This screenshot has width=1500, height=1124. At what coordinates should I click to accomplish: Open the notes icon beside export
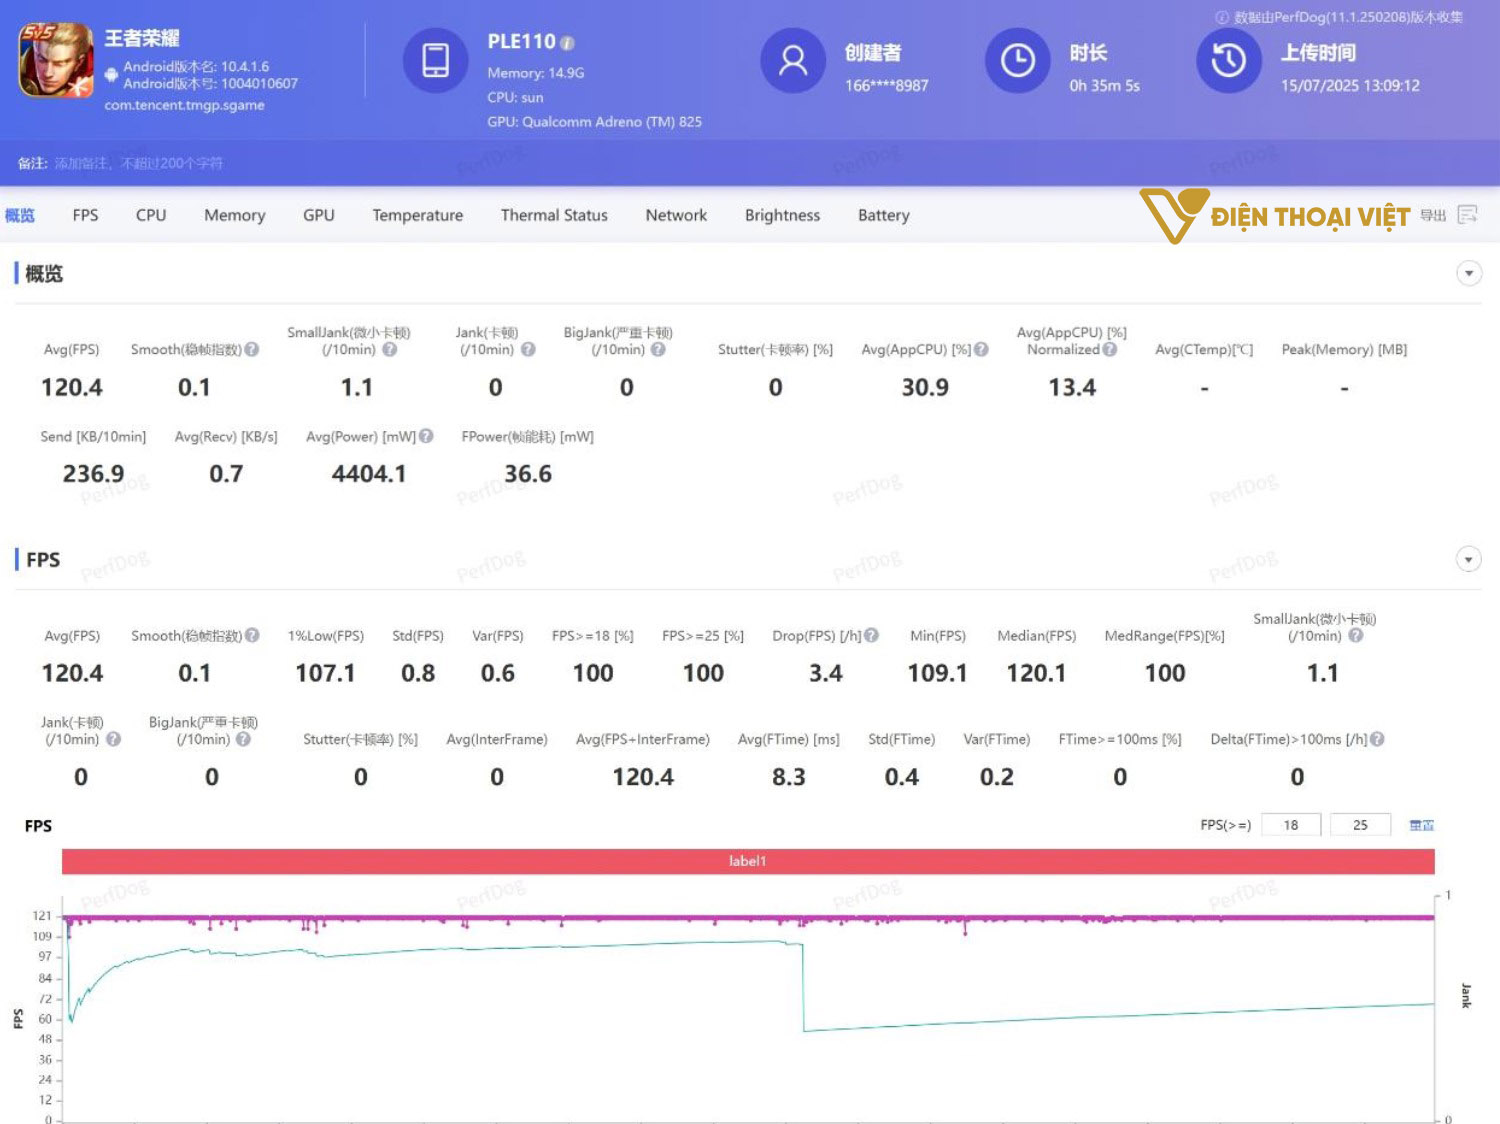coord(1467,215)
